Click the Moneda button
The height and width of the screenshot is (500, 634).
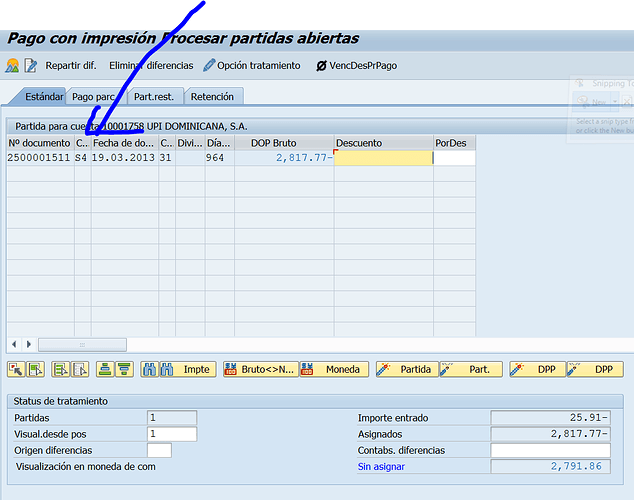point(334,369)
